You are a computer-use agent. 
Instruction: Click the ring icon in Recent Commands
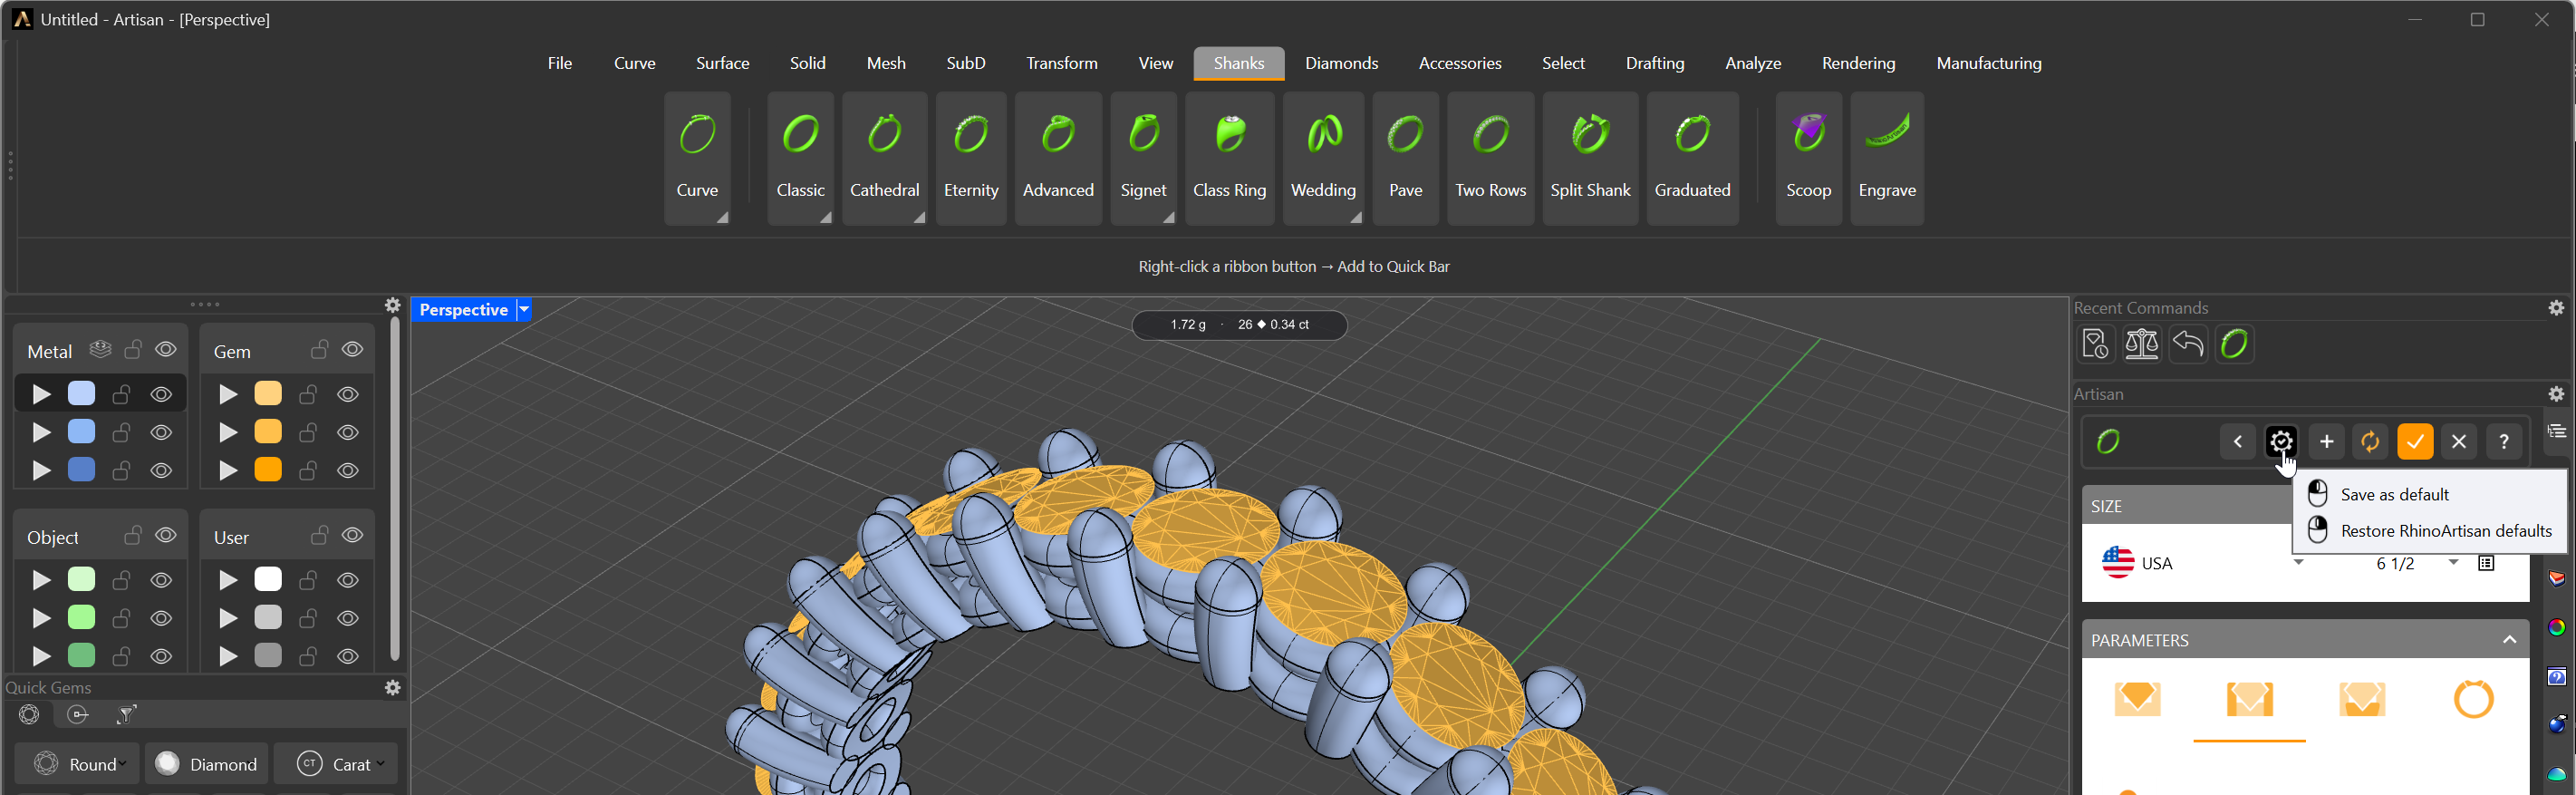pyautogui.click(x=2234, y=344)
